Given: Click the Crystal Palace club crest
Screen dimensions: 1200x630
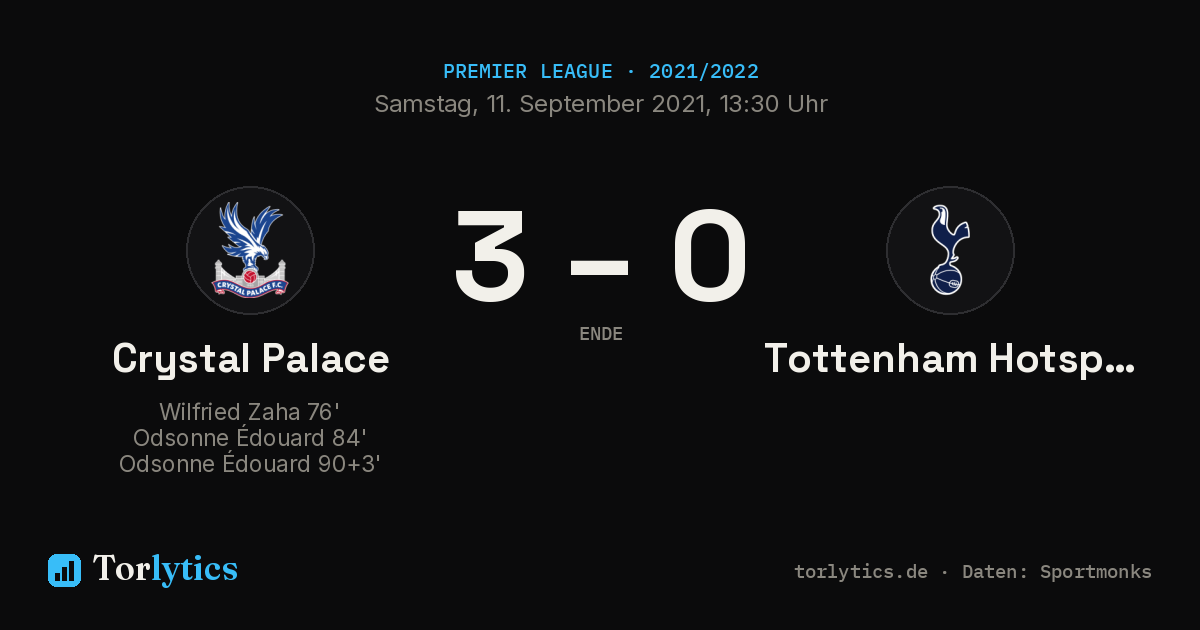Looking at the screenshot, I should pyautogui.click(x=250, y=250).
